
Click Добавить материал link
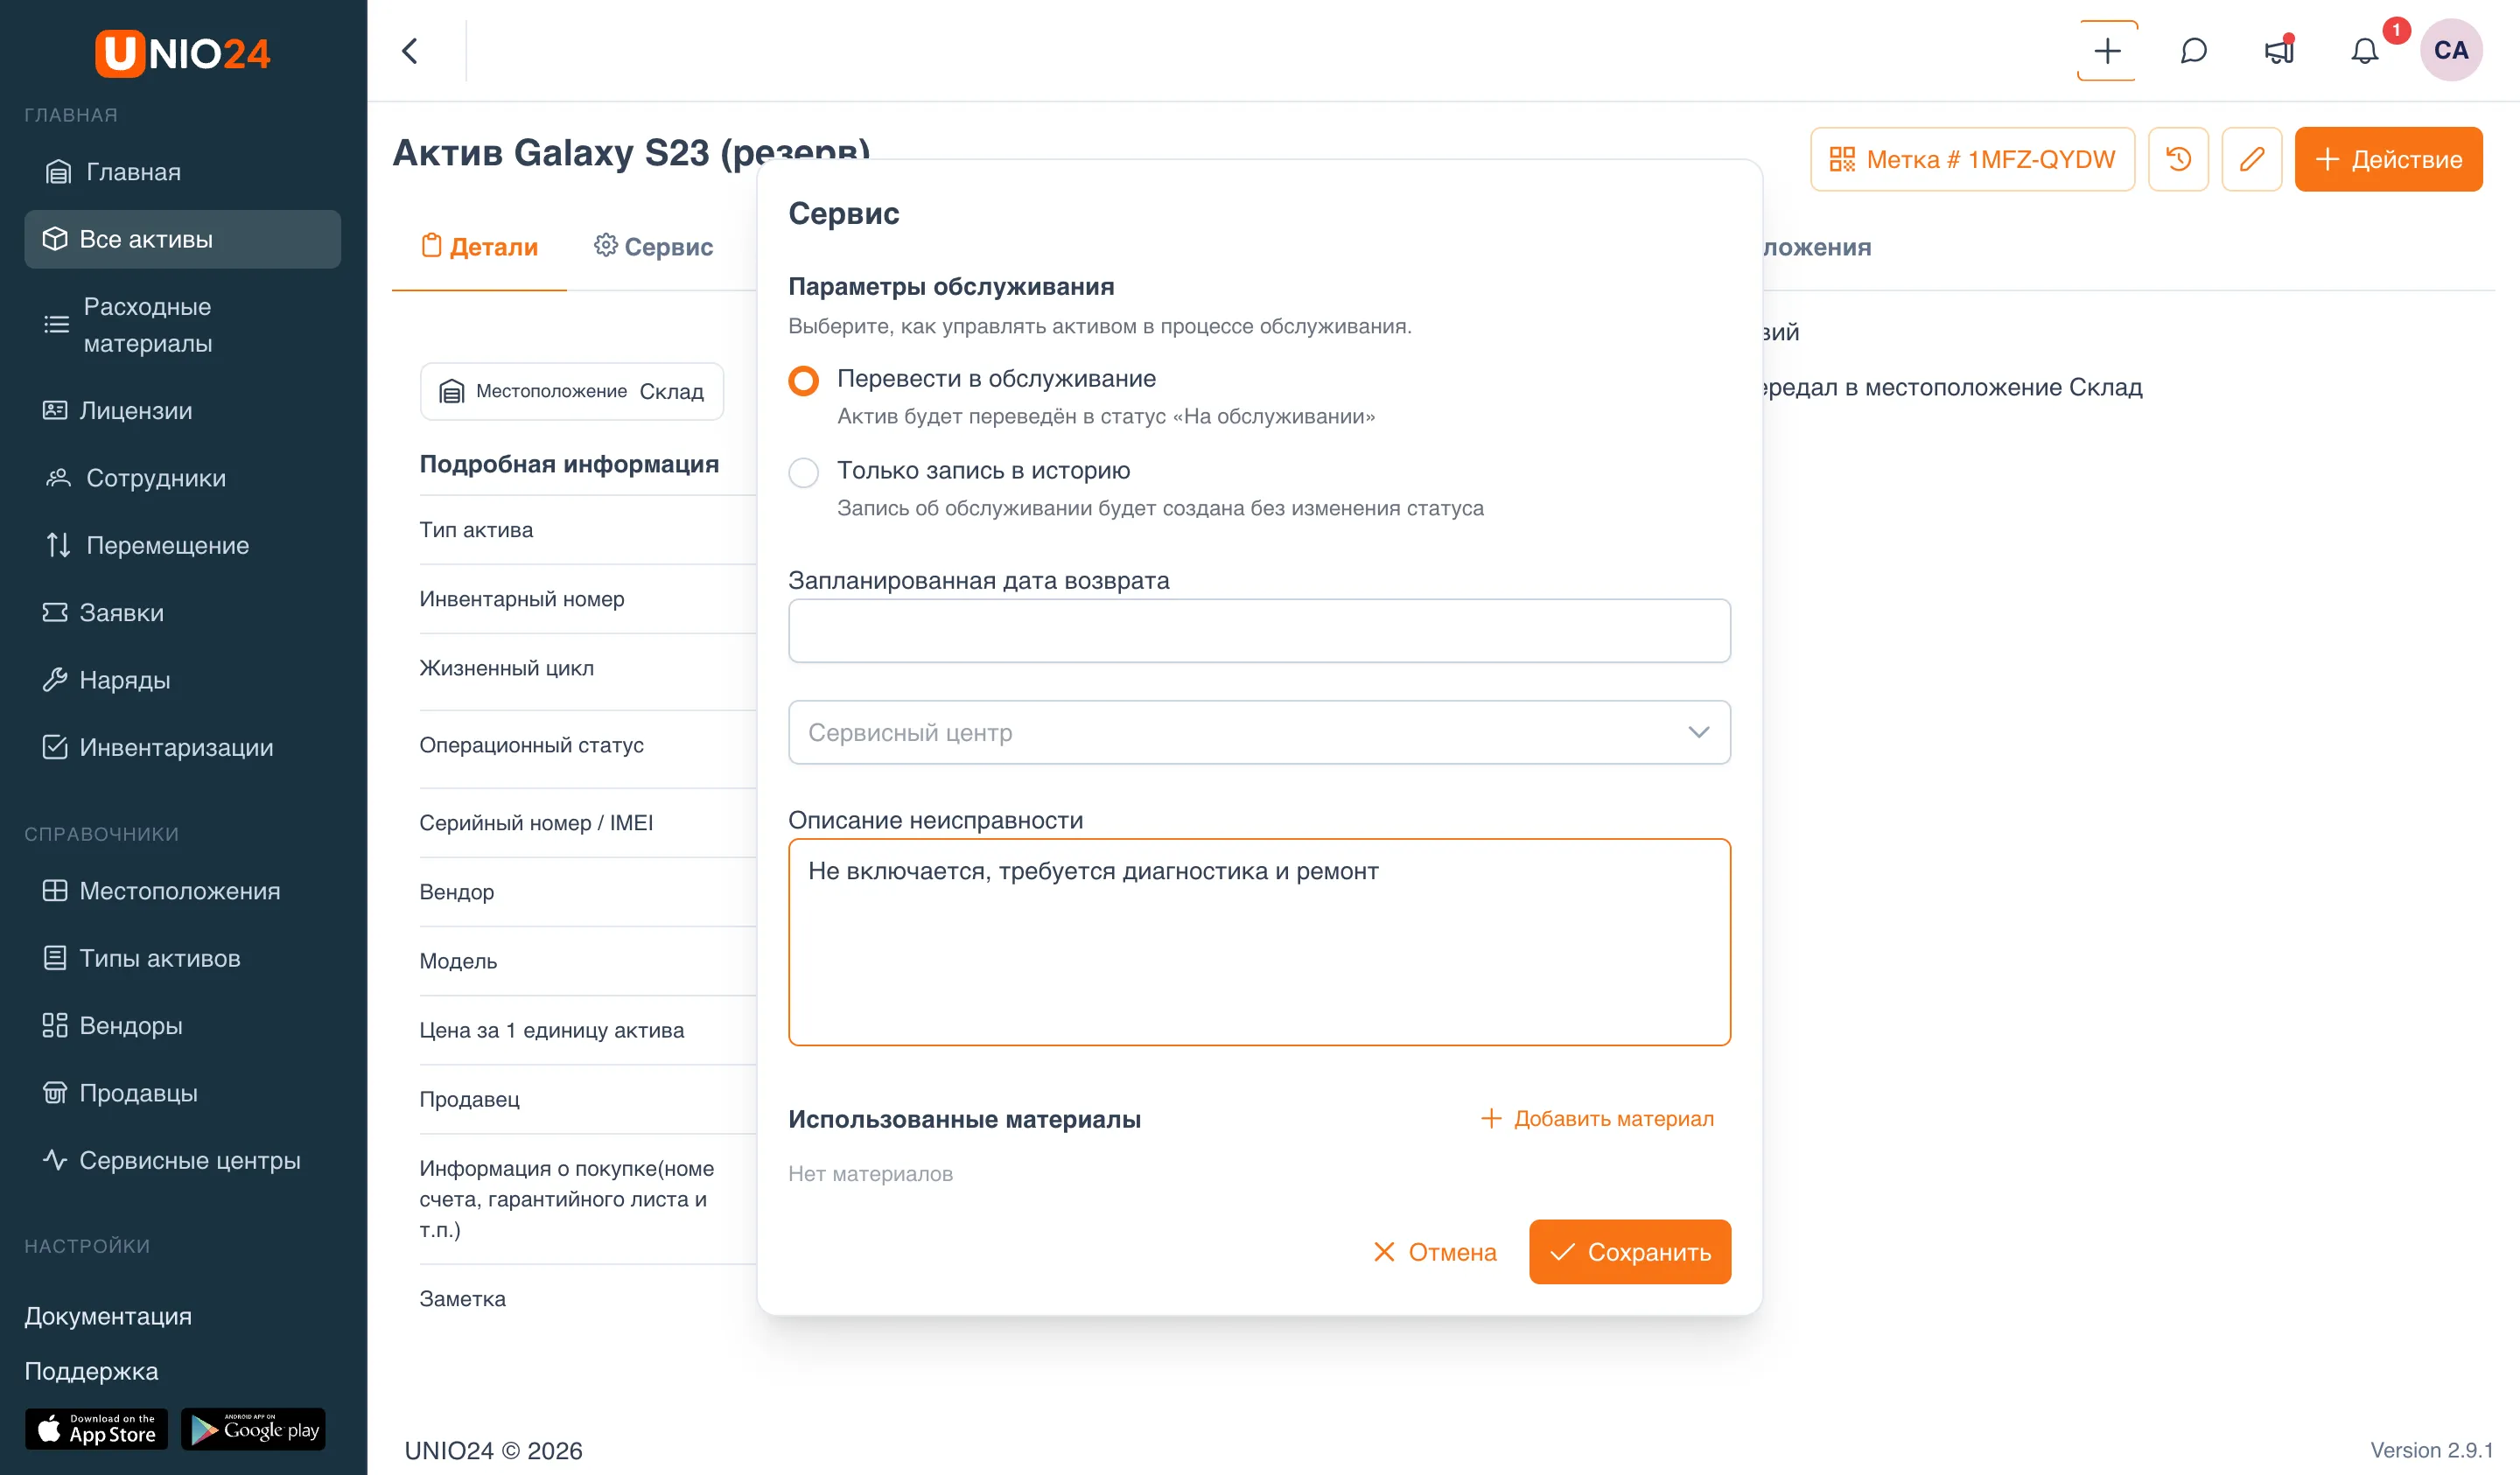pyautogui.click(x=1597, y=1119)
